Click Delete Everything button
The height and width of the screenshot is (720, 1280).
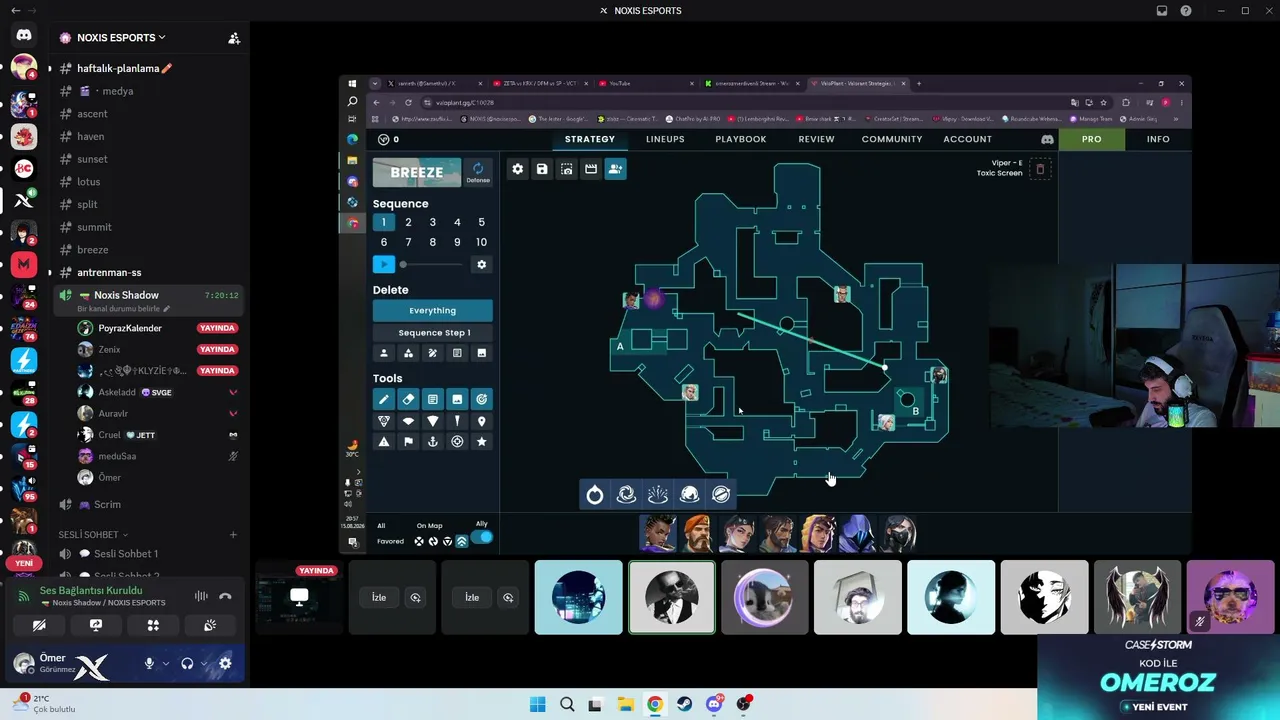click(433, 310)
